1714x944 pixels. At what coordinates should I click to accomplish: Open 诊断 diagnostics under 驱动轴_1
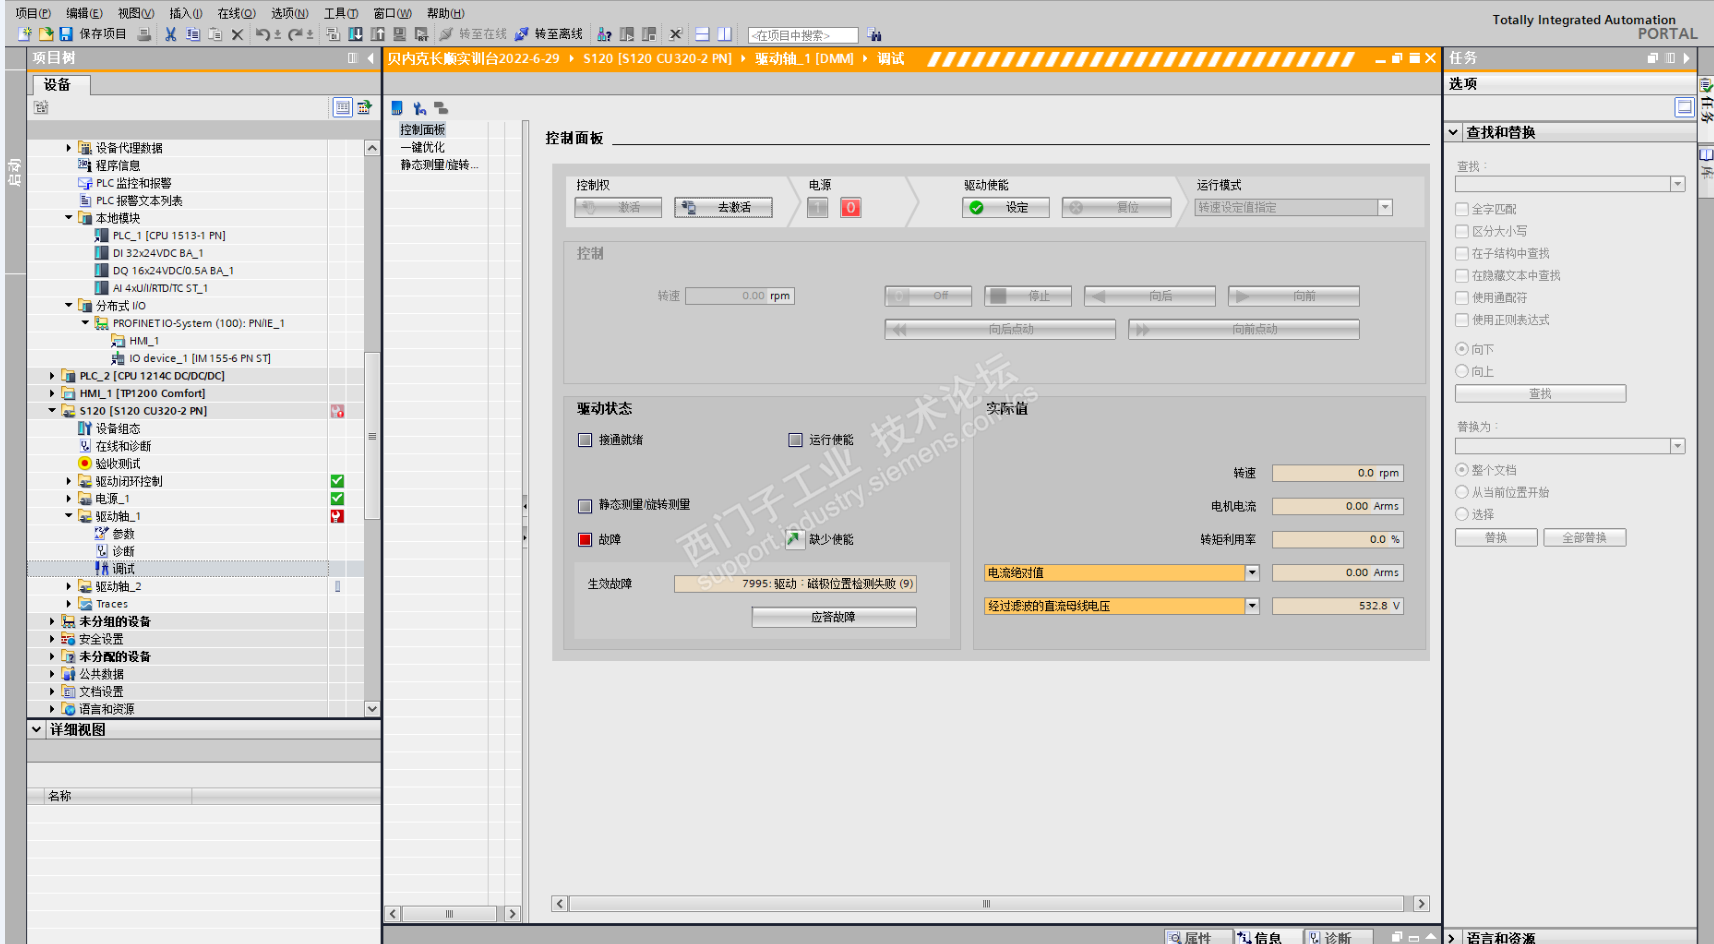point(124,551)
